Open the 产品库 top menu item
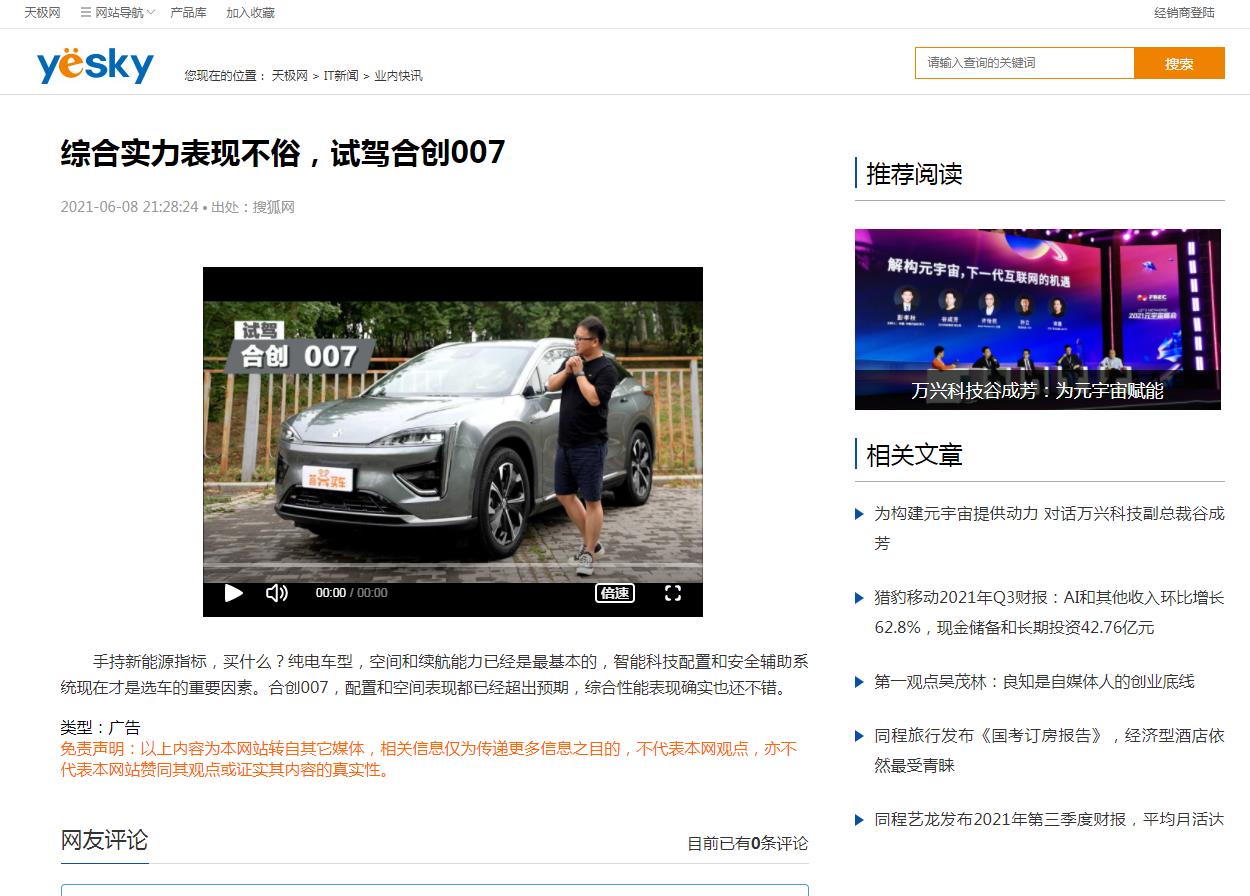The image size is (1250, 896). point(188,13)
